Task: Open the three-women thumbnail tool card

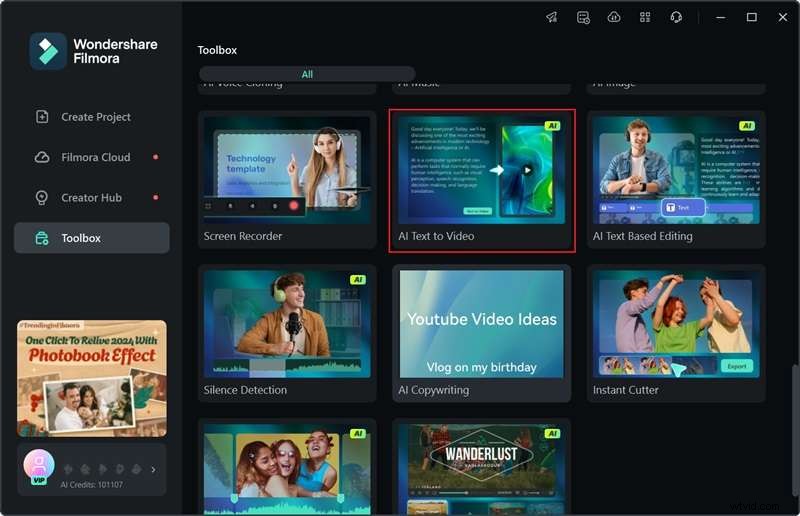Action: [x=287, y=467]
